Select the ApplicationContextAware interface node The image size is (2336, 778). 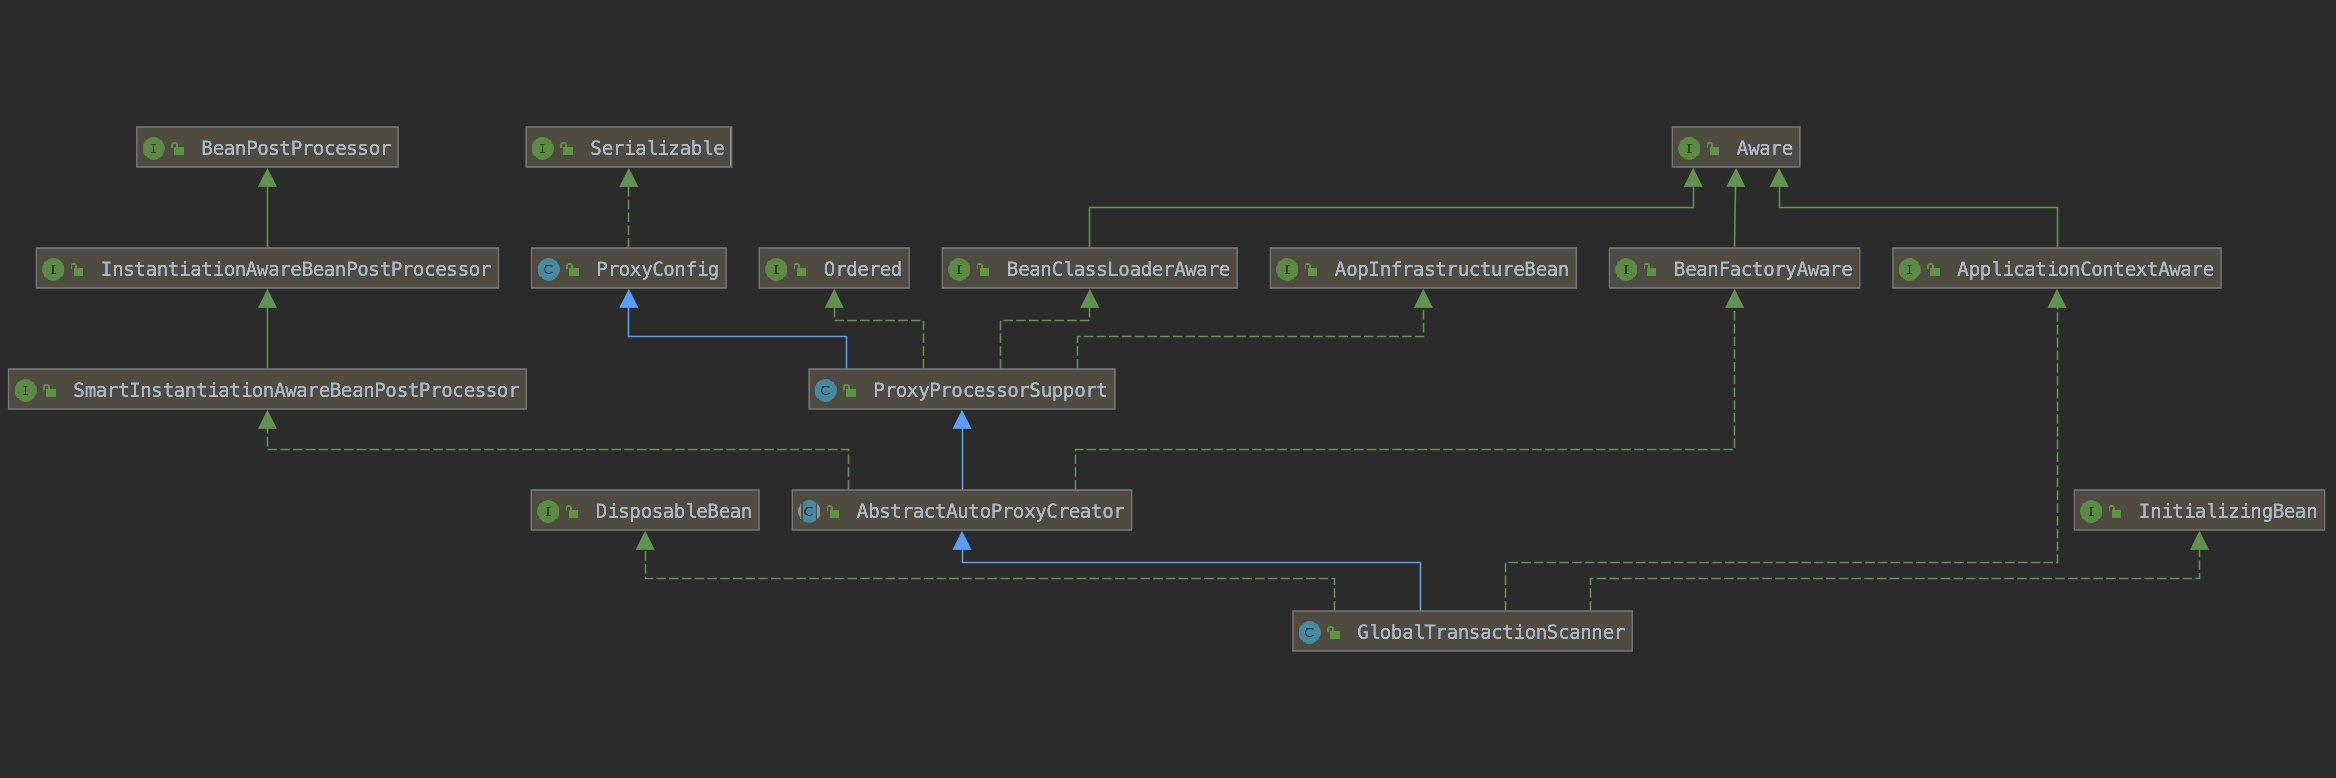tap(2056, 269)
